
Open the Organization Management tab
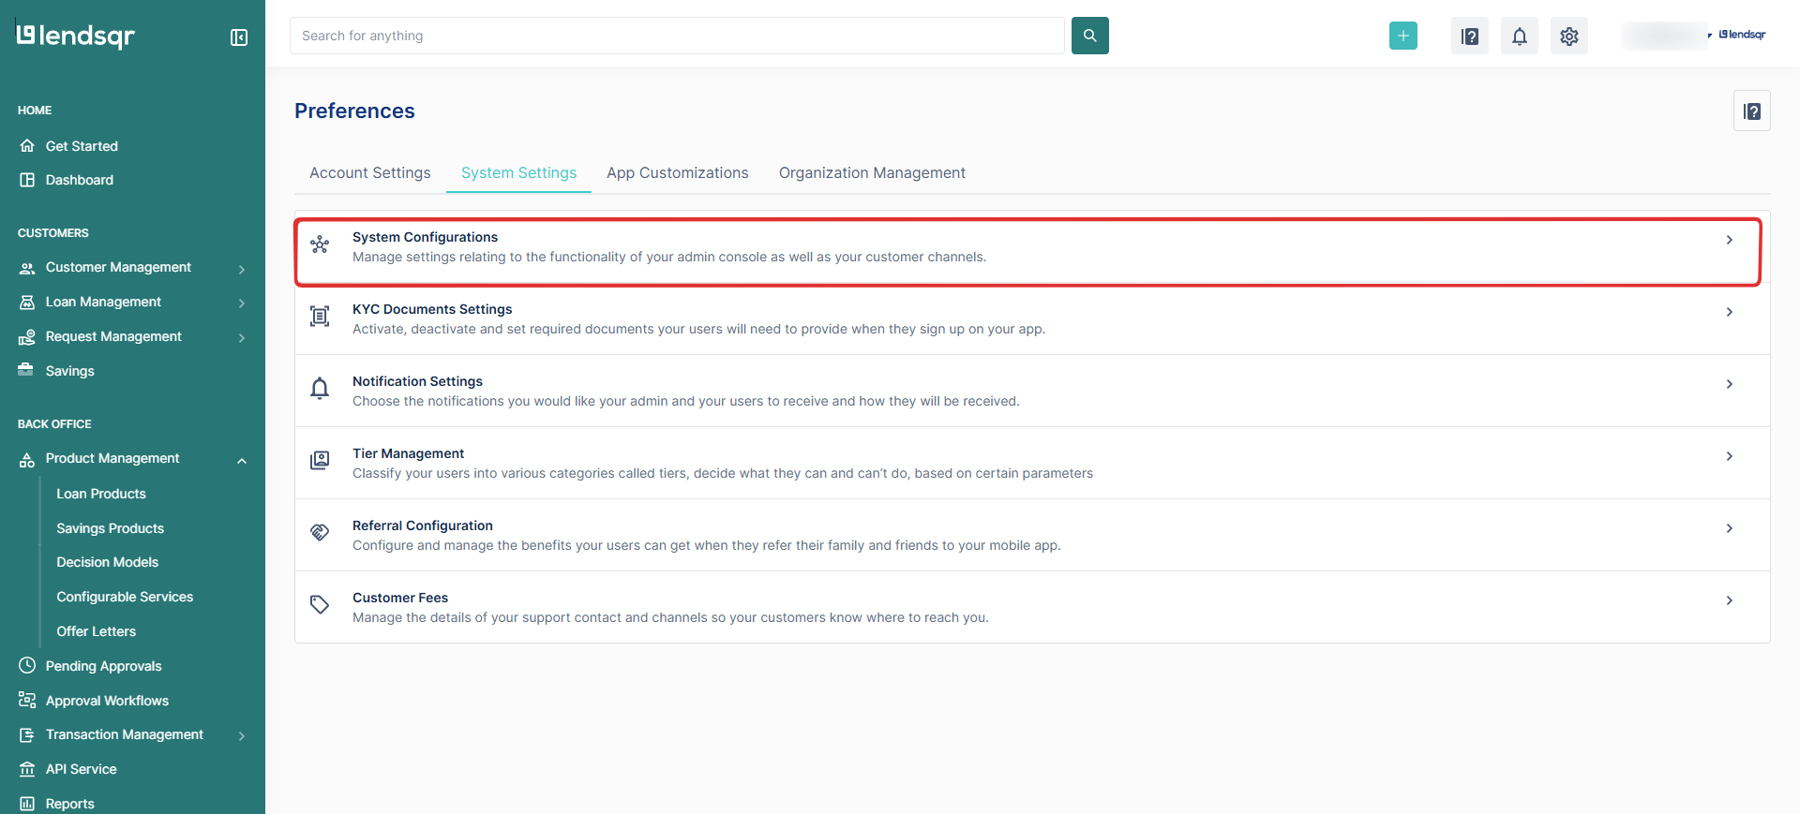(x=871, y=173)
